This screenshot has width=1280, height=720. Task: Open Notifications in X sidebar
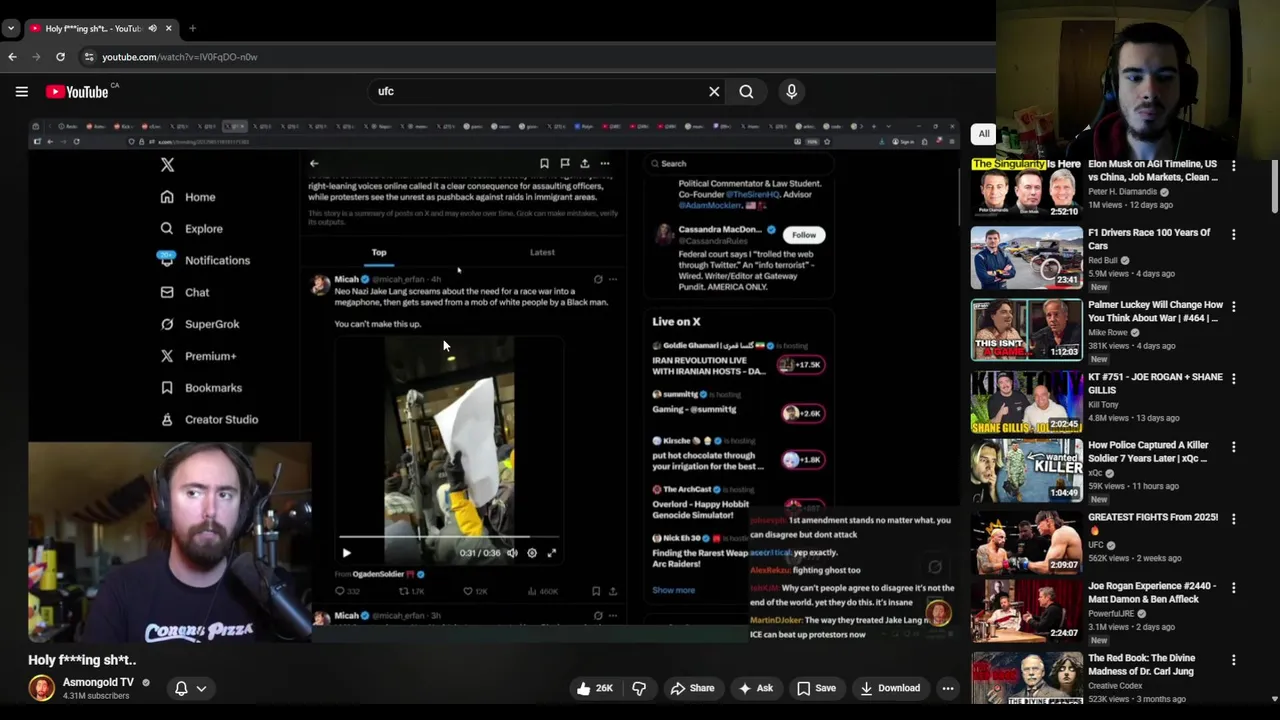point(205,260)
